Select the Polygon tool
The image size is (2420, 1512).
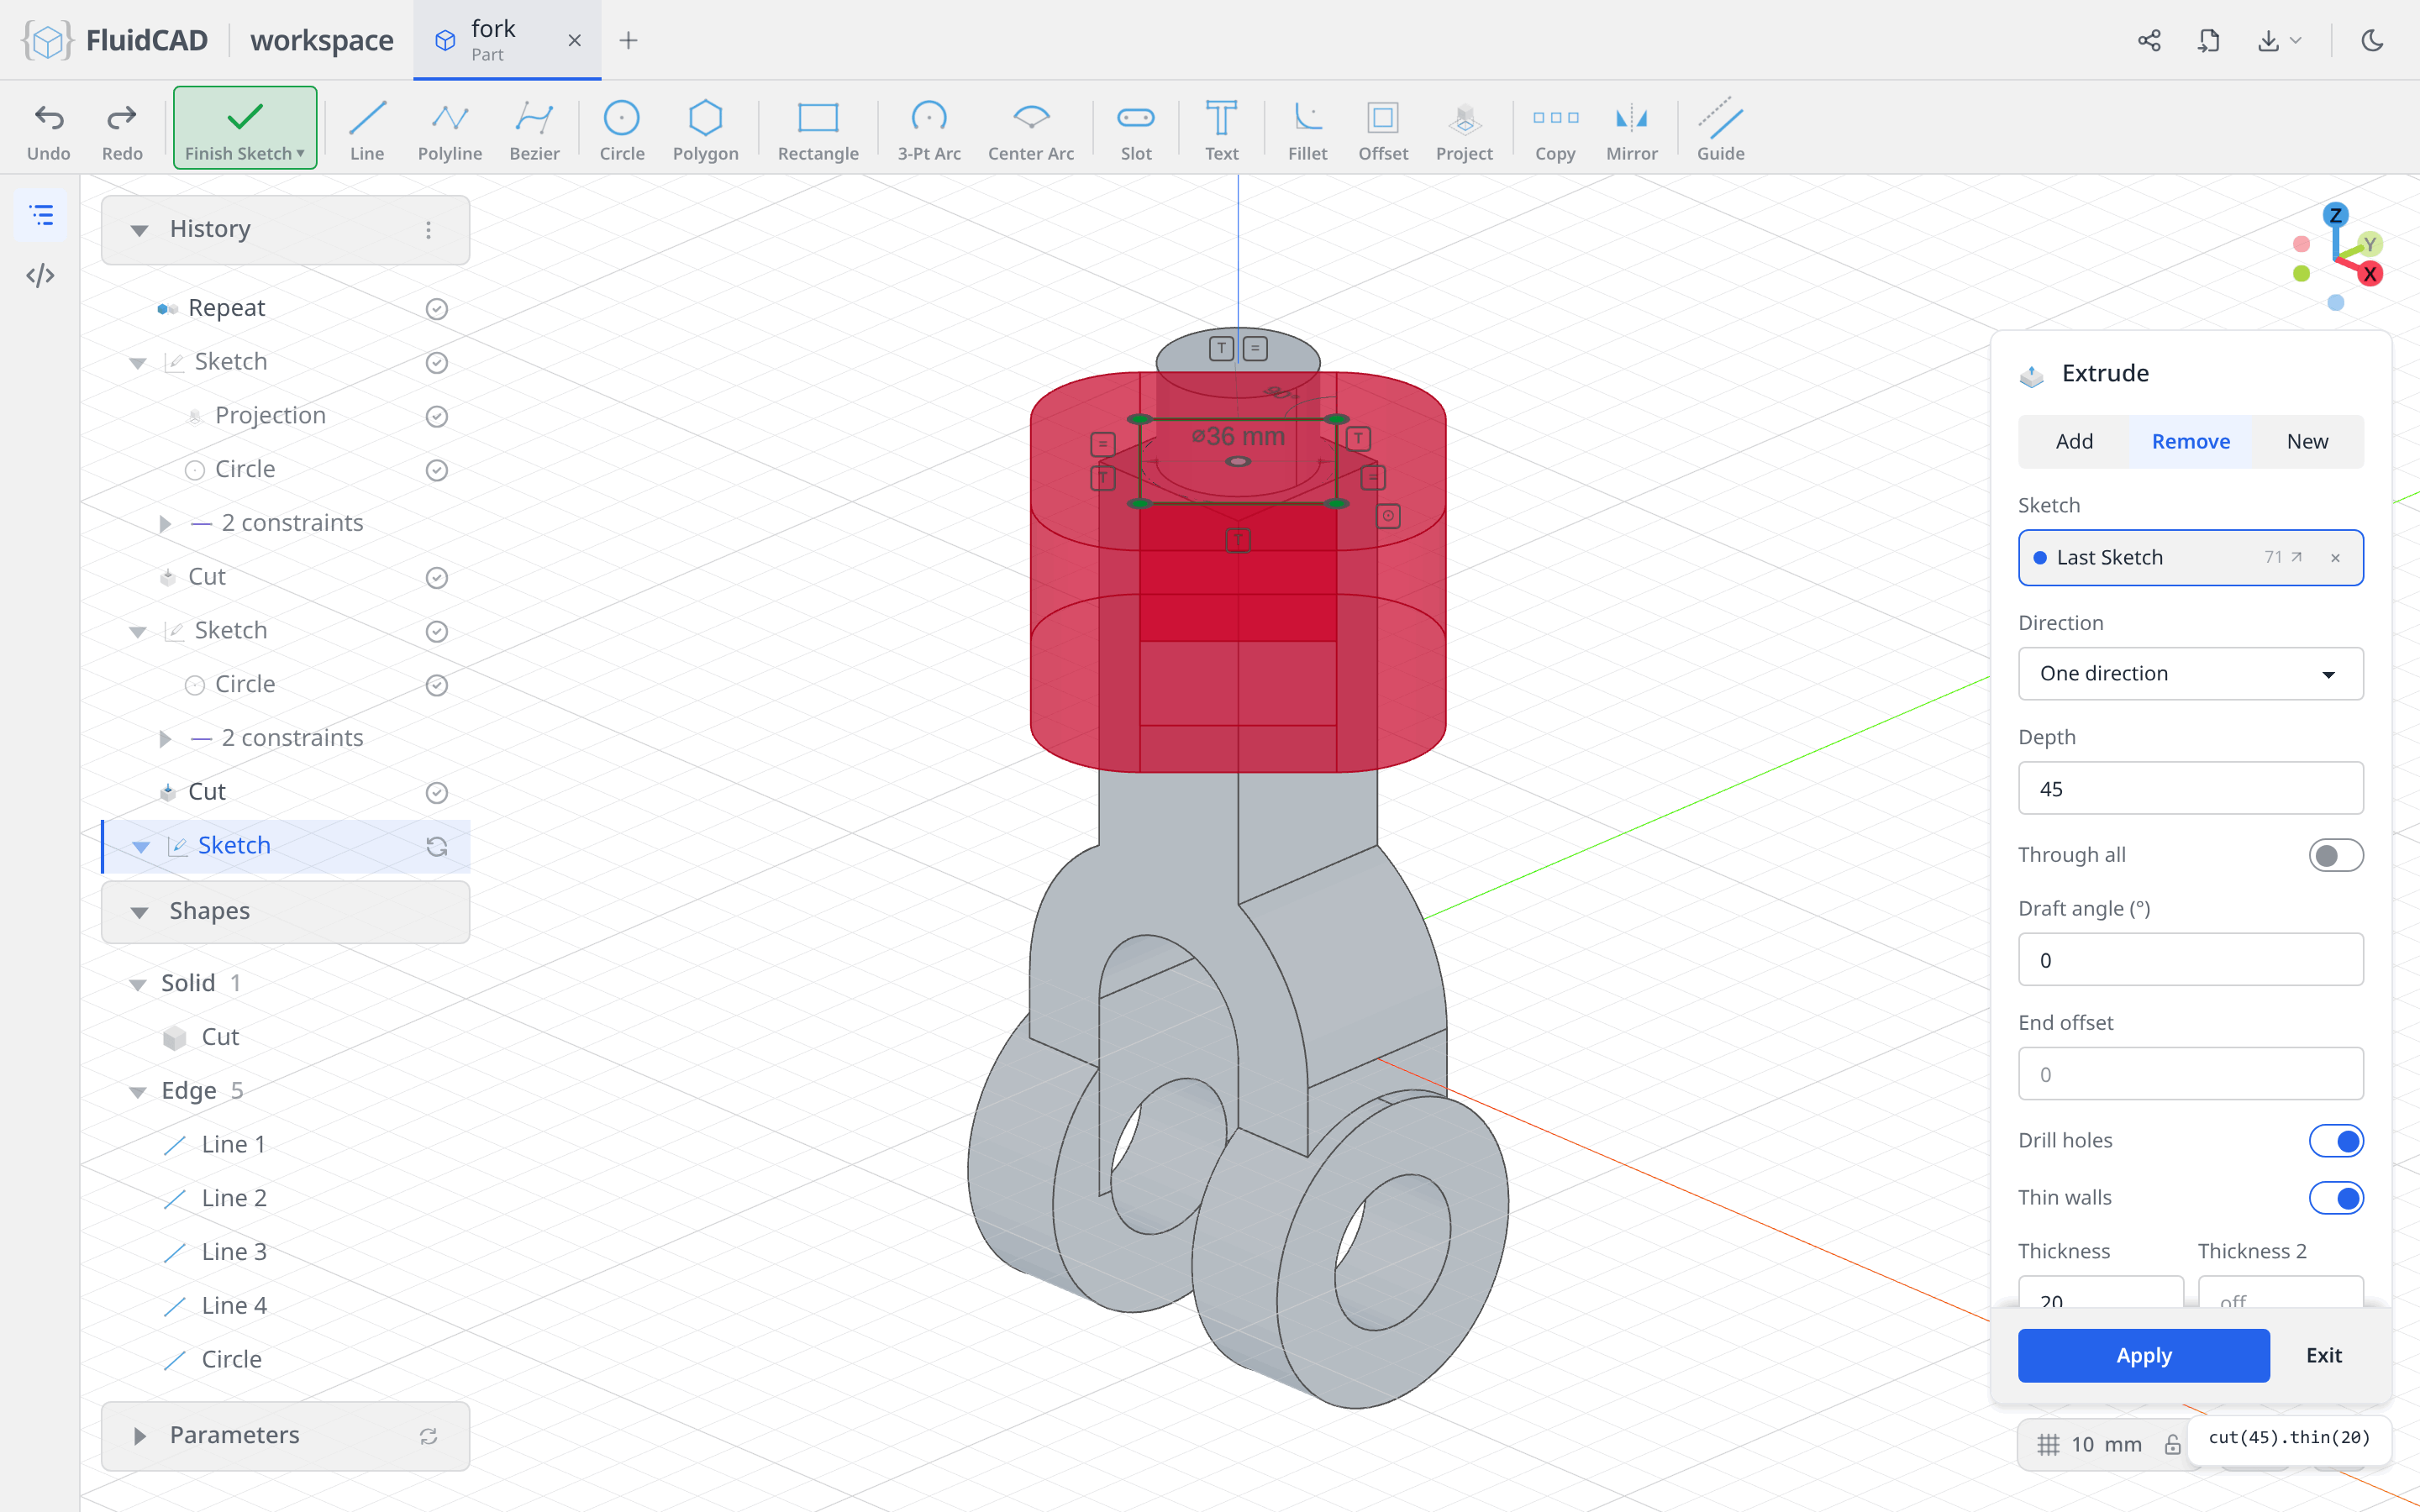coord(705,130)
